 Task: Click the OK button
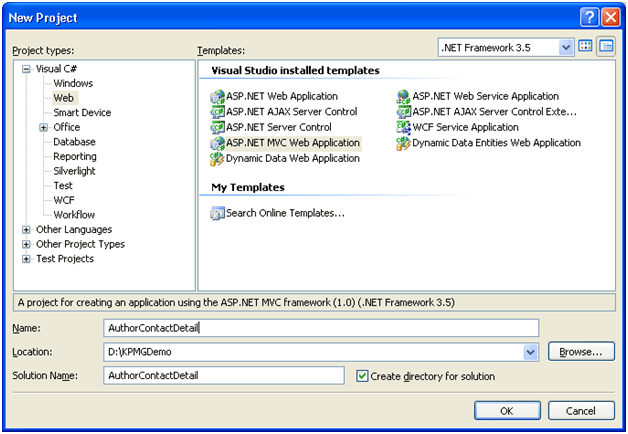[506, 410]
